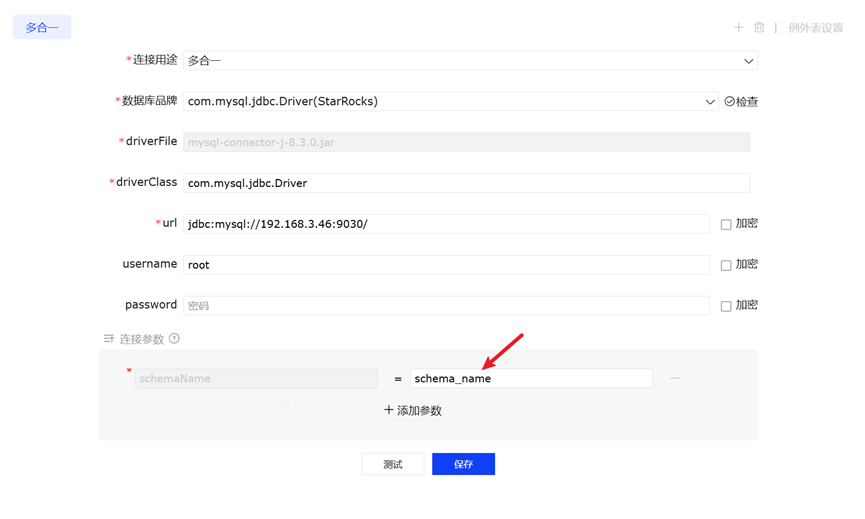This screenshot has height=519, width=865.
Task: Enable 加密 checkbox for username
Action: [726, 265]
